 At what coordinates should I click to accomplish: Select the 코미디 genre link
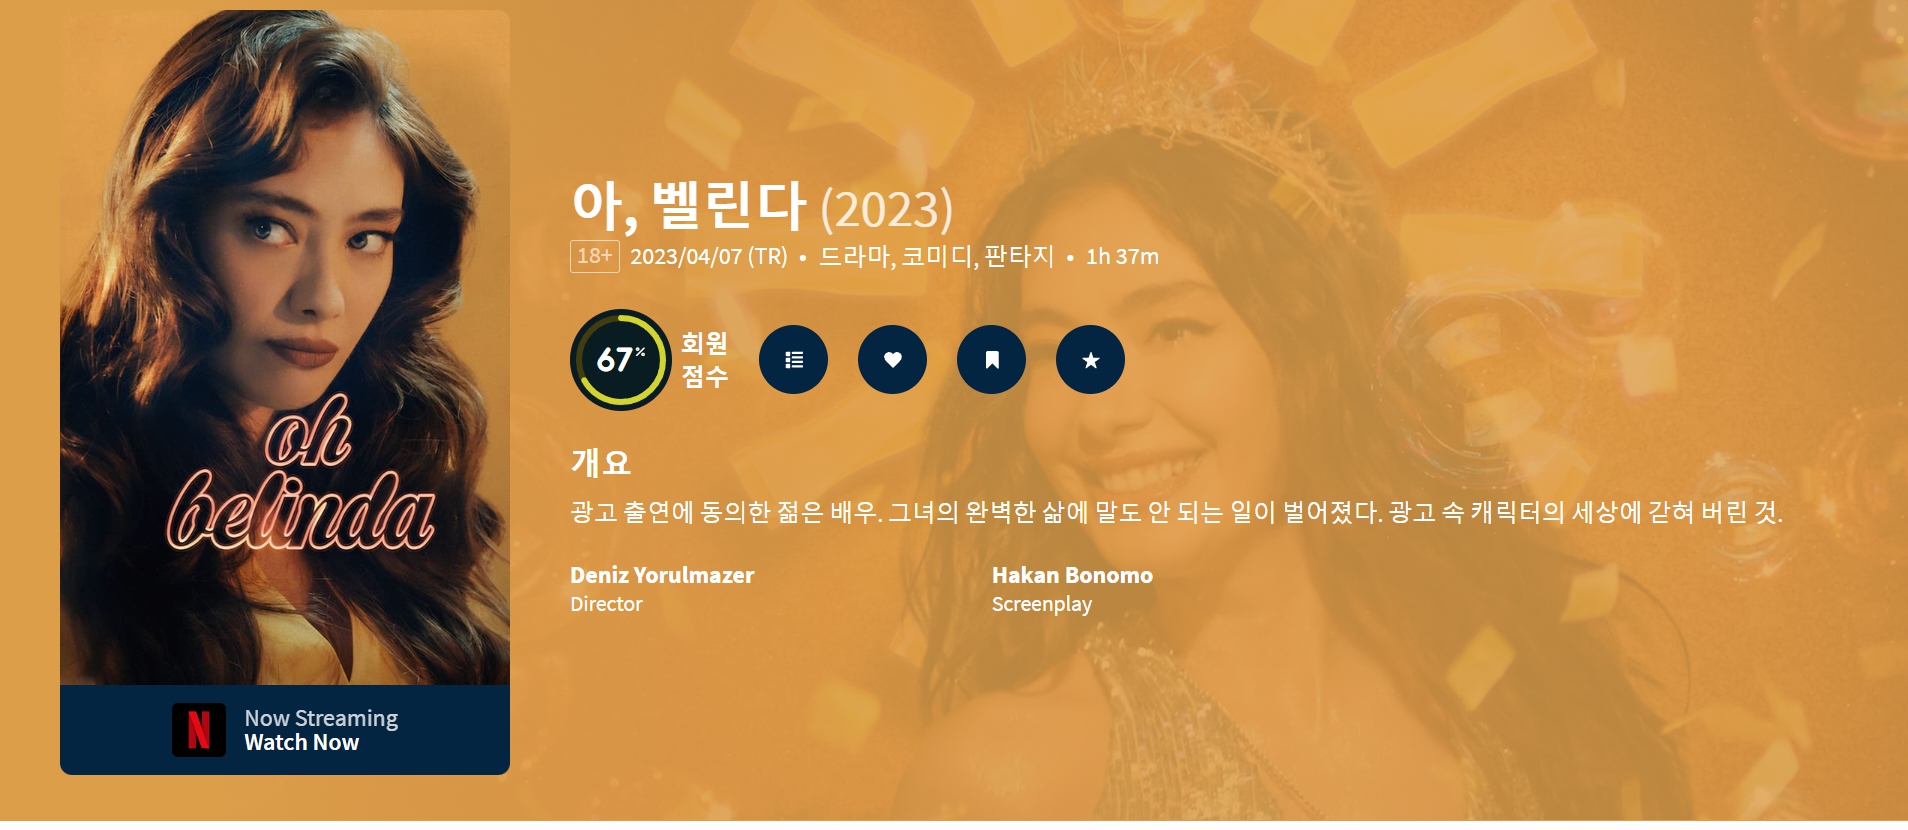pos(937,257)
